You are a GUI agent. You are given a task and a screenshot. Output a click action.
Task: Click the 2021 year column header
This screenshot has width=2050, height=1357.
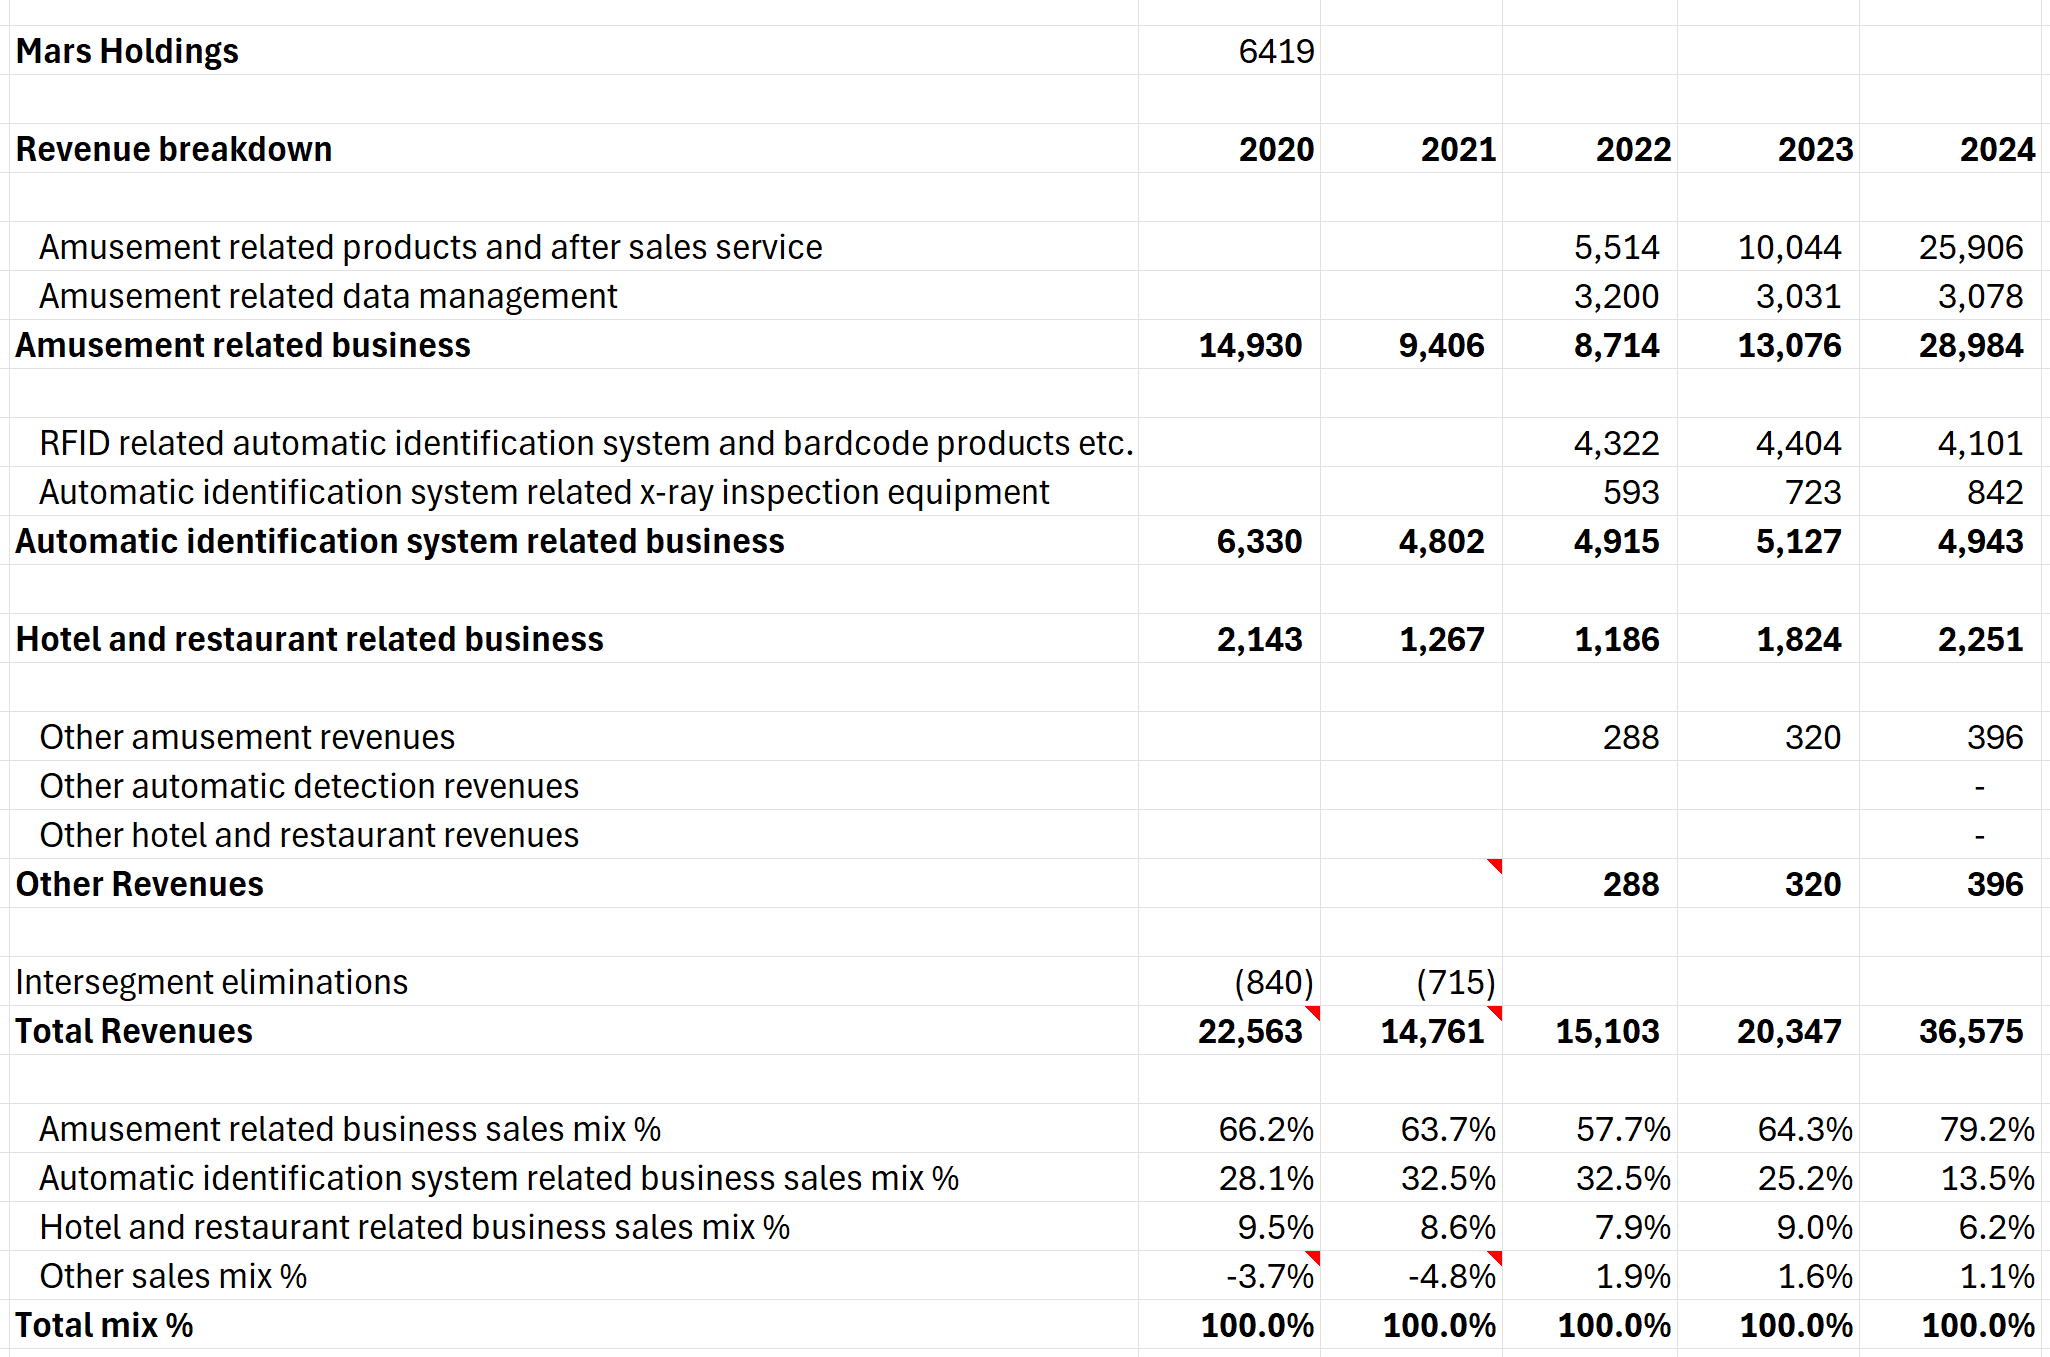(x=1458, y=149)
